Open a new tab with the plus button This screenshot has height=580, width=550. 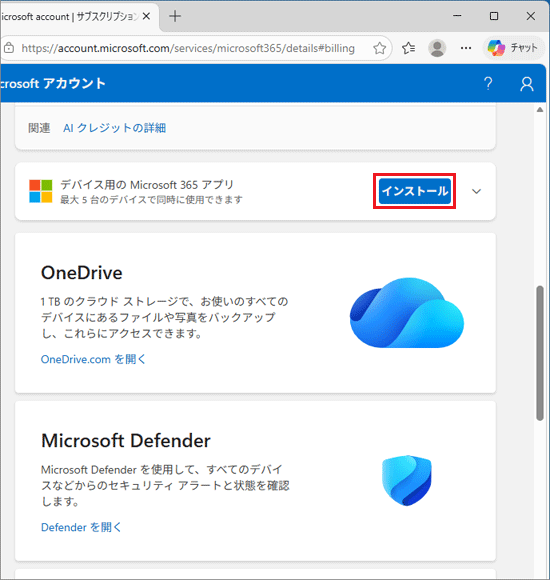175,16
